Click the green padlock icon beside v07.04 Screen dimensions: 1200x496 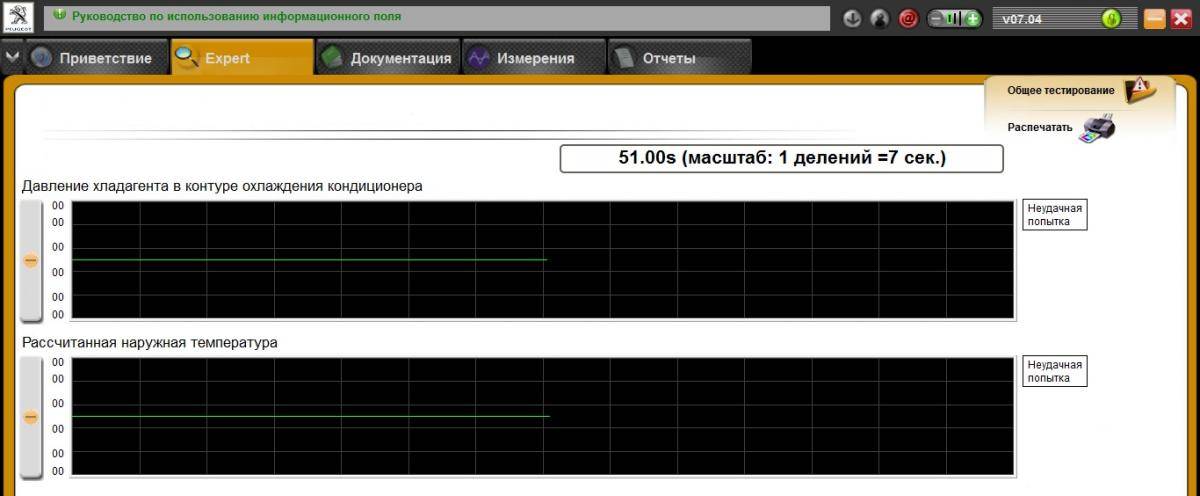[x=1111, y=18]
